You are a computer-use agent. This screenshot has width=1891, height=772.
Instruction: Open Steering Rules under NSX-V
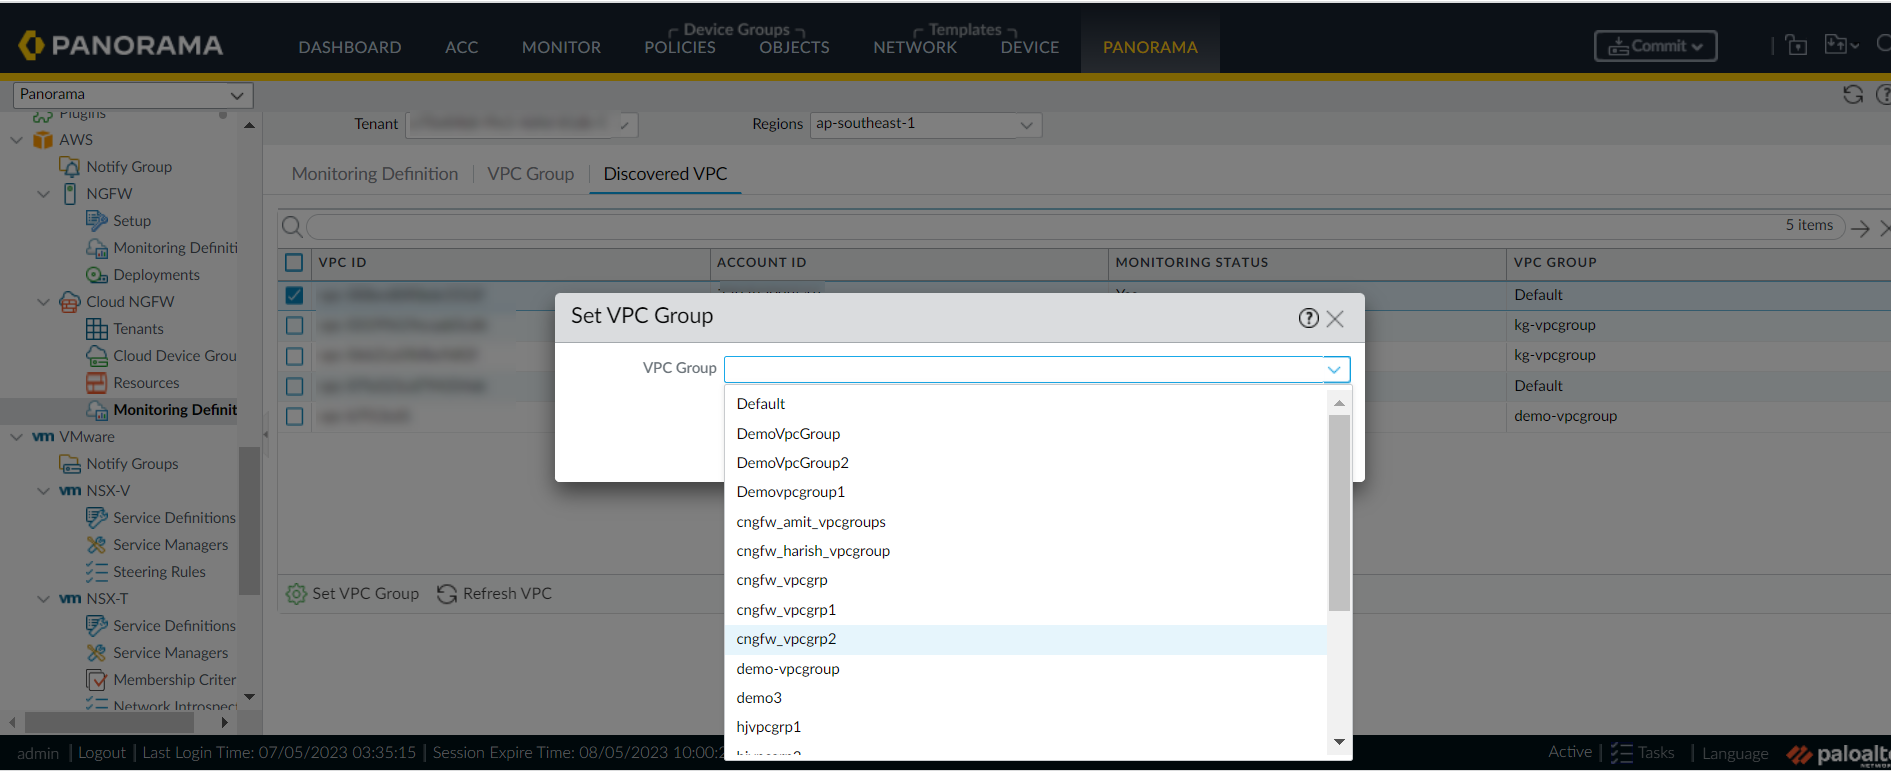(x=159, y=572)
